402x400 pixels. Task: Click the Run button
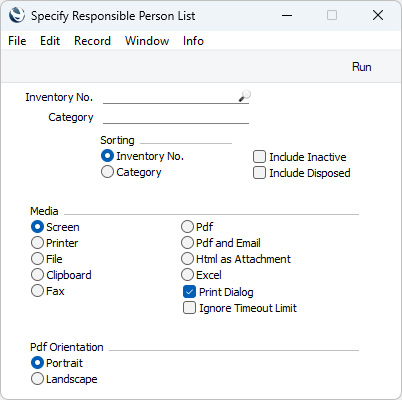tap(361, 67)
